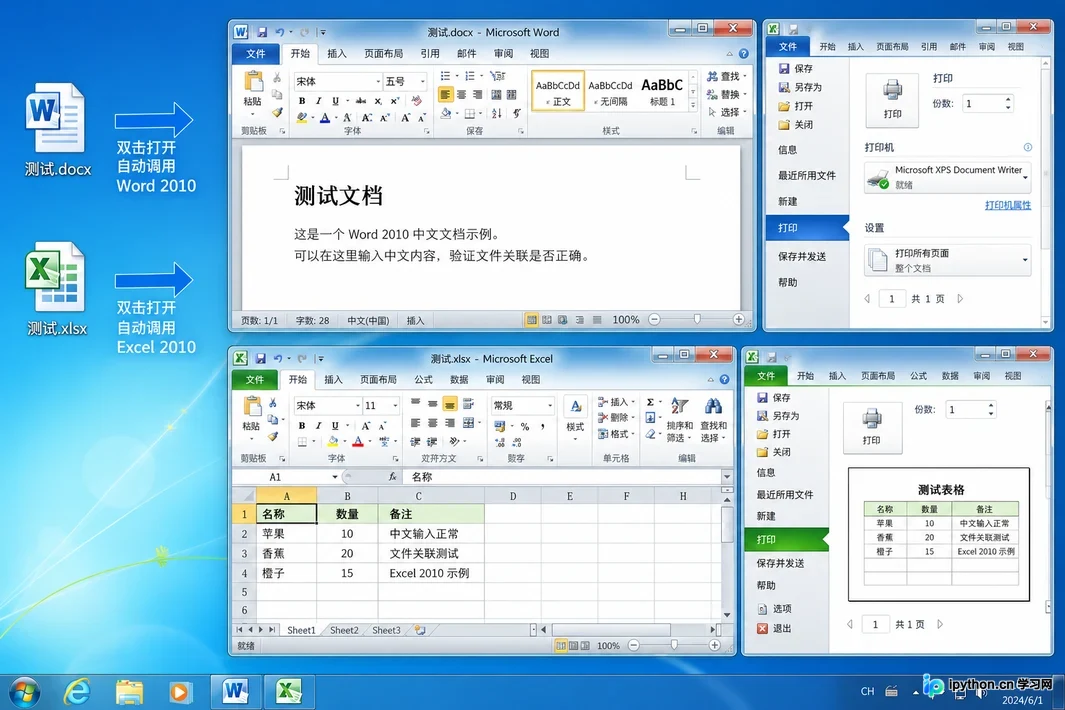This screenshot has height=710, width=1065.
Task: Expand Word styles gallery more arrow
Action: [x=693, y=105]
